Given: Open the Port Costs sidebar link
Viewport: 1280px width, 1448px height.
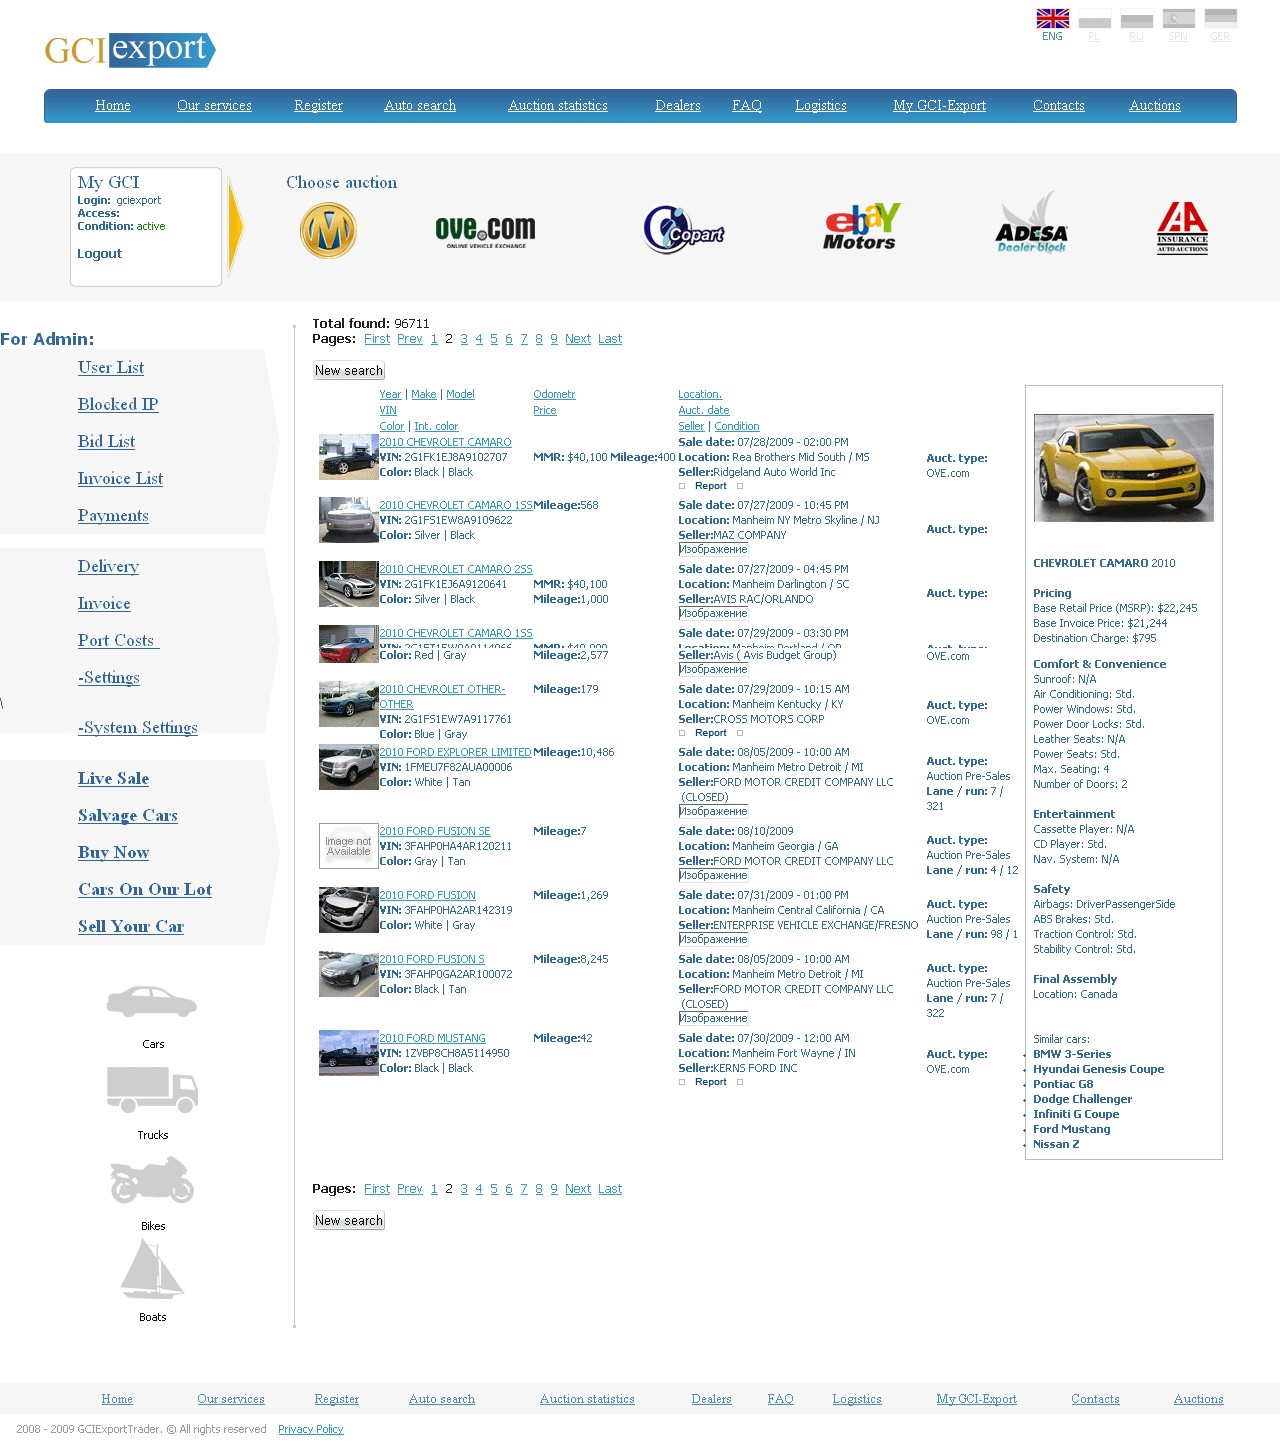Looking at the screenshot, I should [118, 640].
